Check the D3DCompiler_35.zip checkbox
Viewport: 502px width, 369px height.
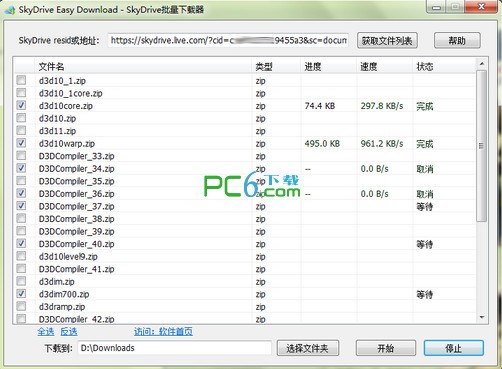[x=21, y=181]
